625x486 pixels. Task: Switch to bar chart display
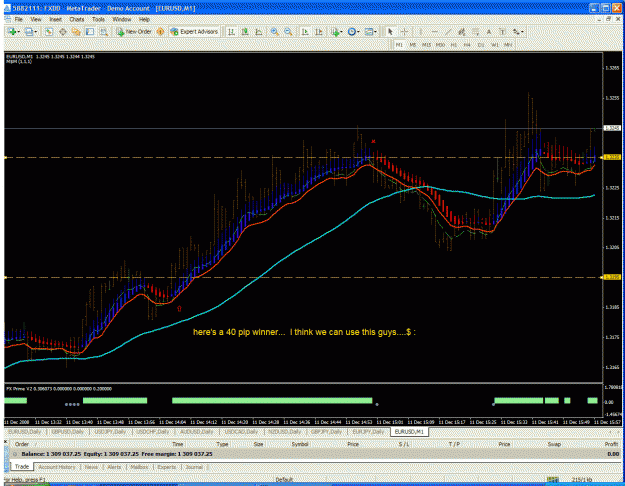point(231,32)
